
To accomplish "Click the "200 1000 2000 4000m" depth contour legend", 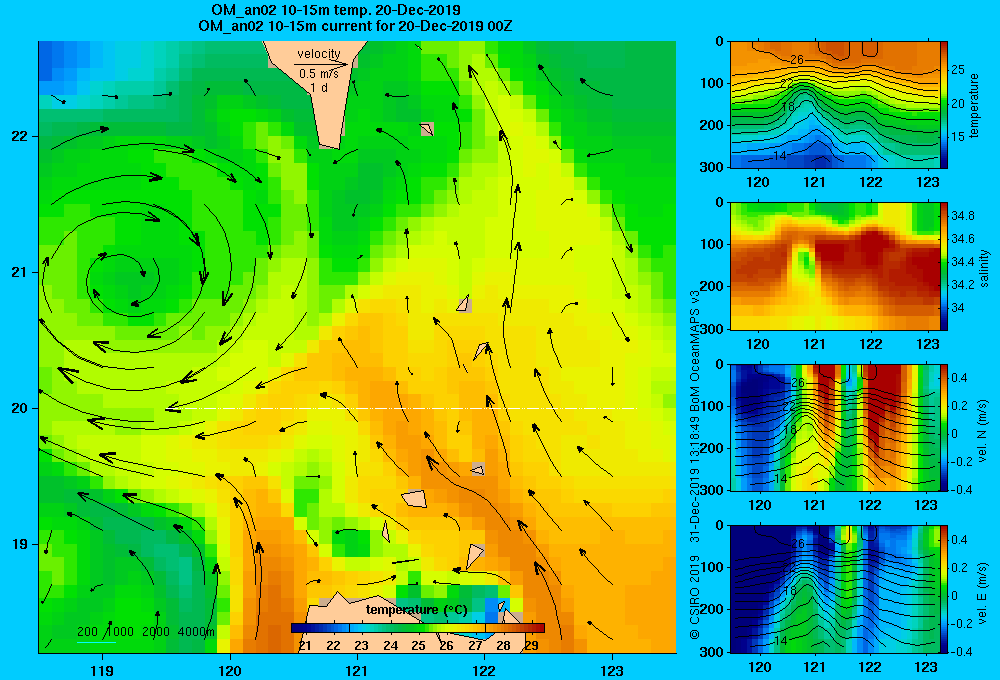I will (146, 632).
